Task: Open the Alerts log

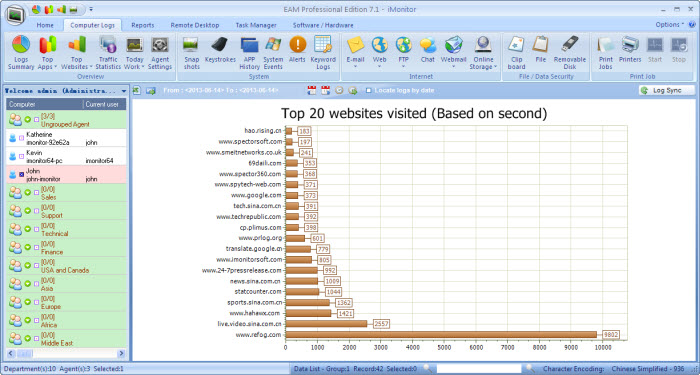Action: [297, 50]
